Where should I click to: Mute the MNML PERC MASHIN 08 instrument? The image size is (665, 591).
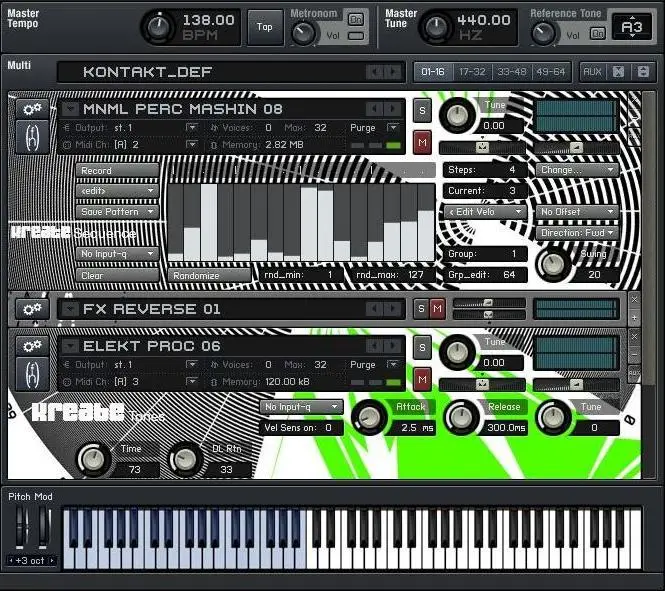tap(422, 142)
